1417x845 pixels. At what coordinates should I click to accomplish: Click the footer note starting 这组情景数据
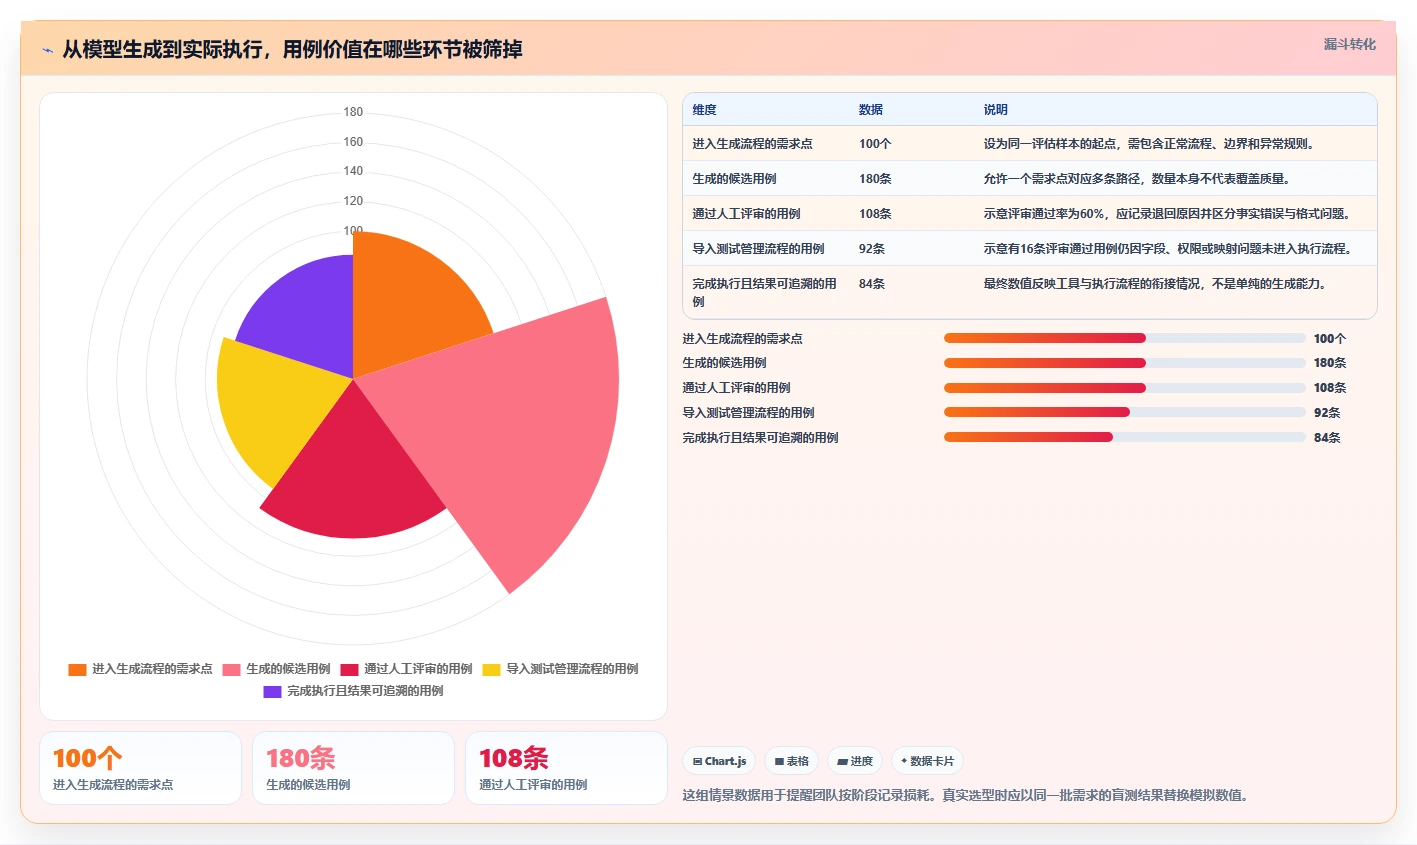pyautogui.click(x=966, y=796)
